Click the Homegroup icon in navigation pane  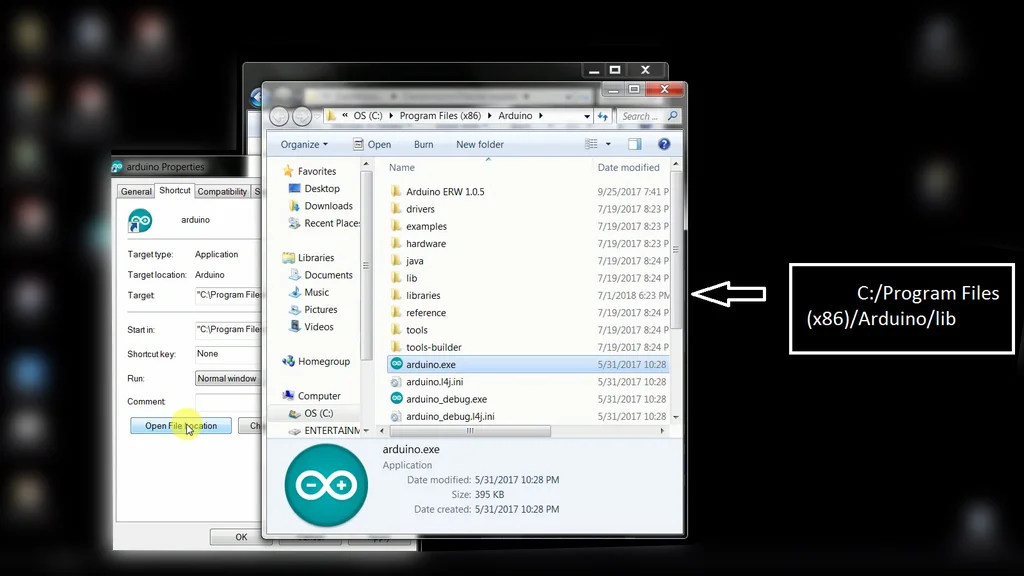(288, 361)
